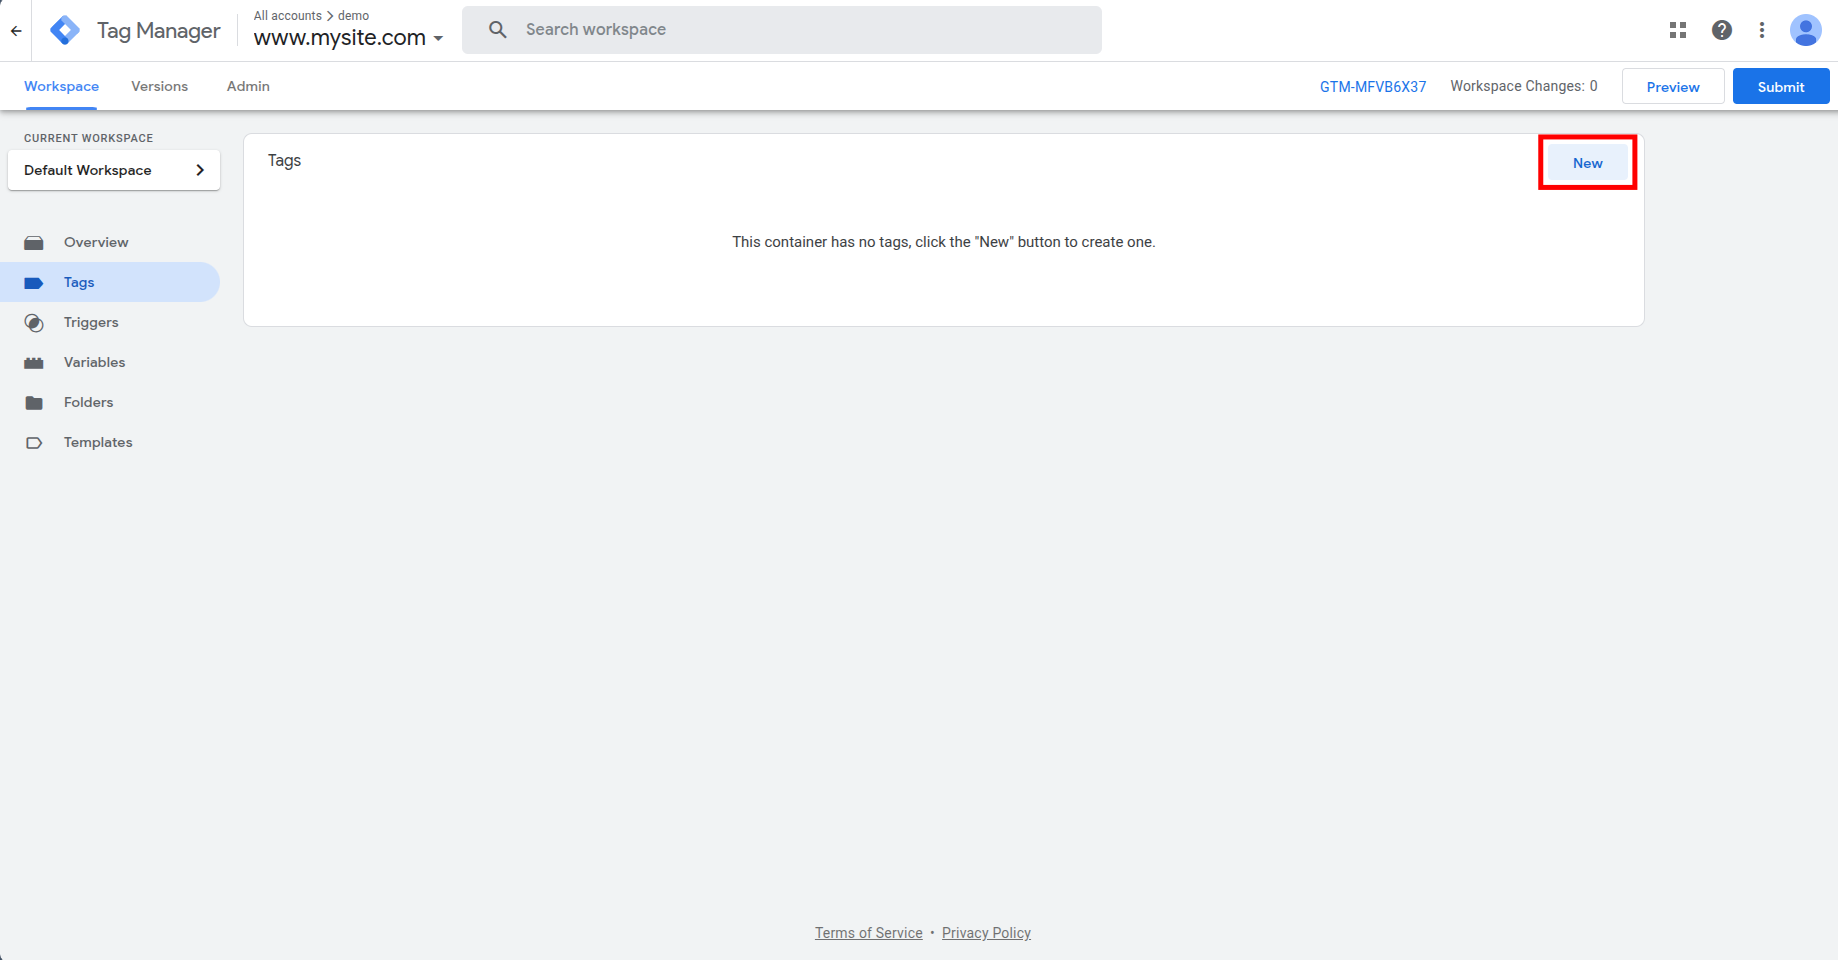
Task: Click the Folders sidebar icon
Action: coord(34,403)
